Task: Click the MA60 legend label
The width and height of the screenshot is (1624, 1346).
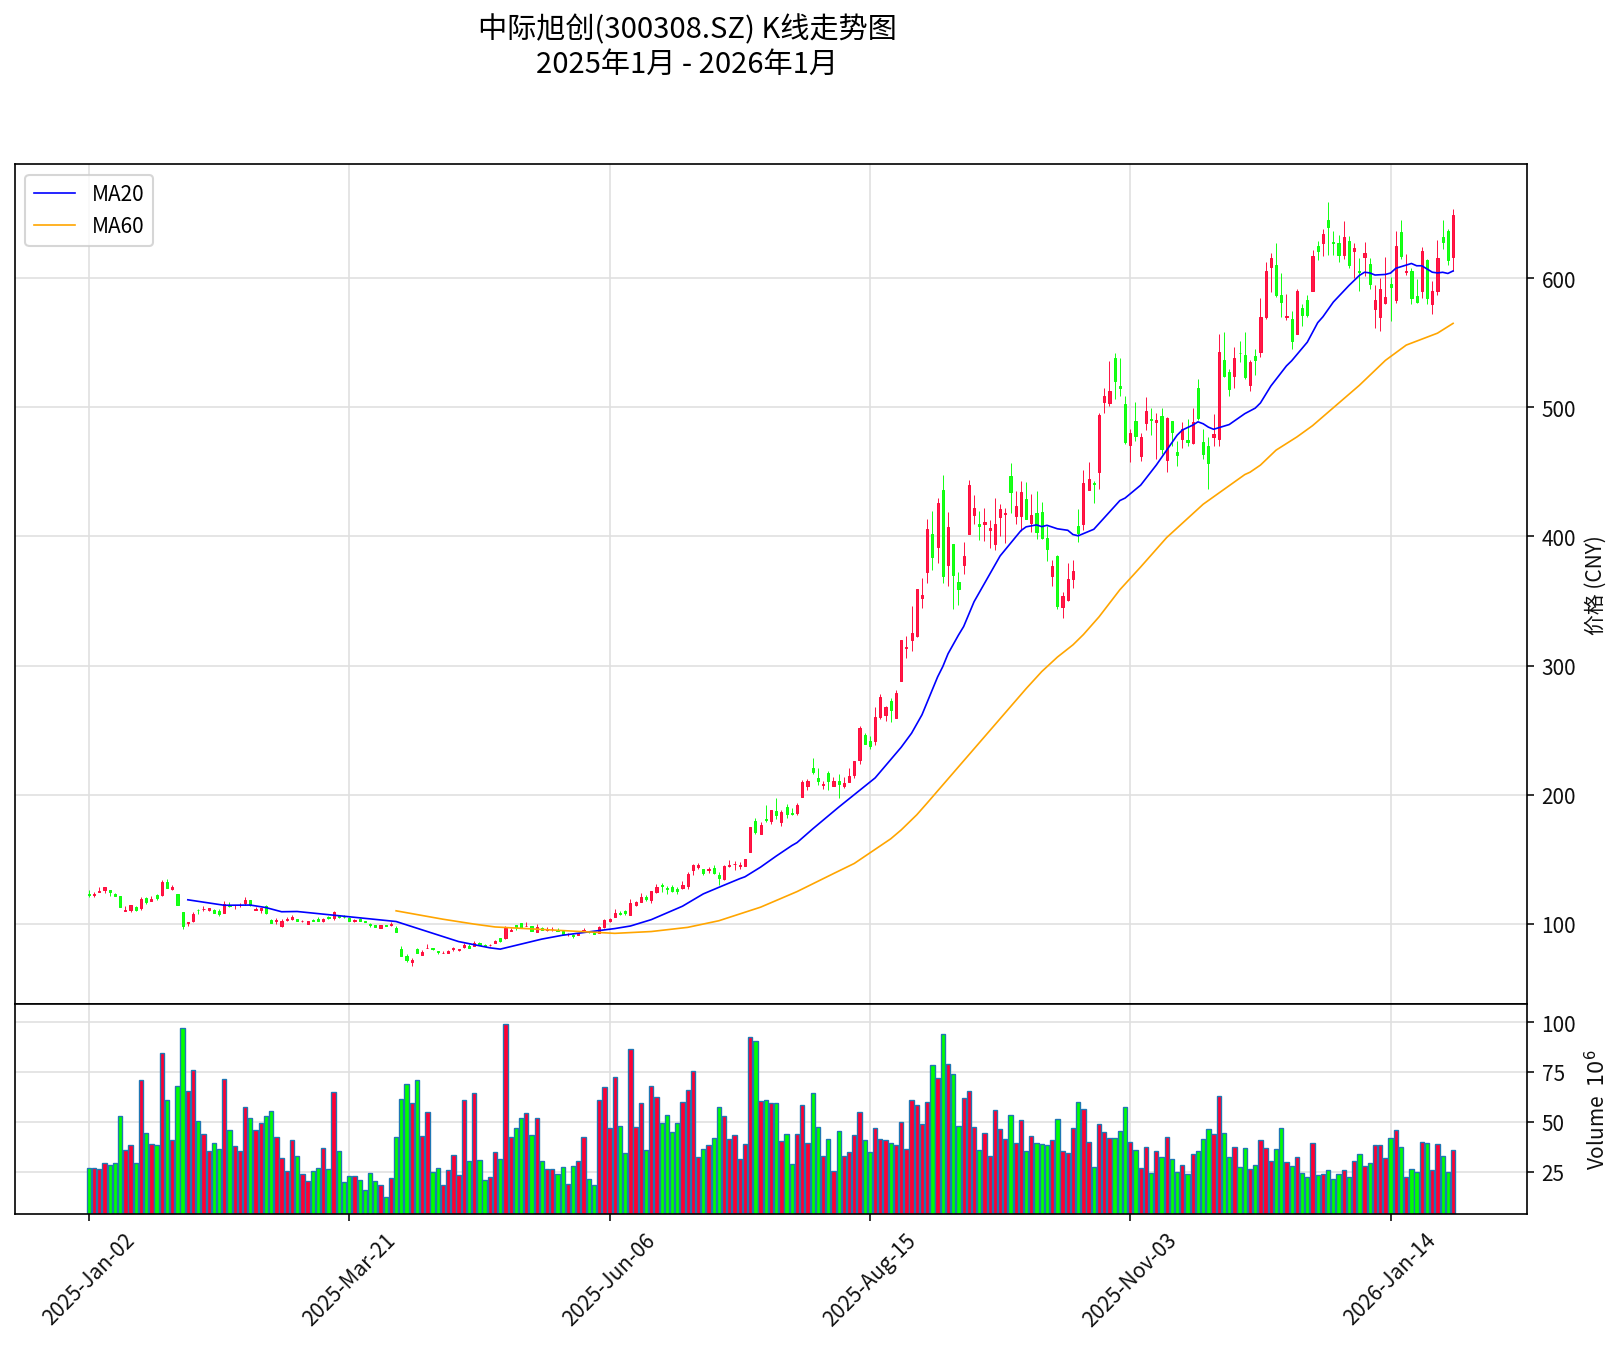Action: [117, 226]
